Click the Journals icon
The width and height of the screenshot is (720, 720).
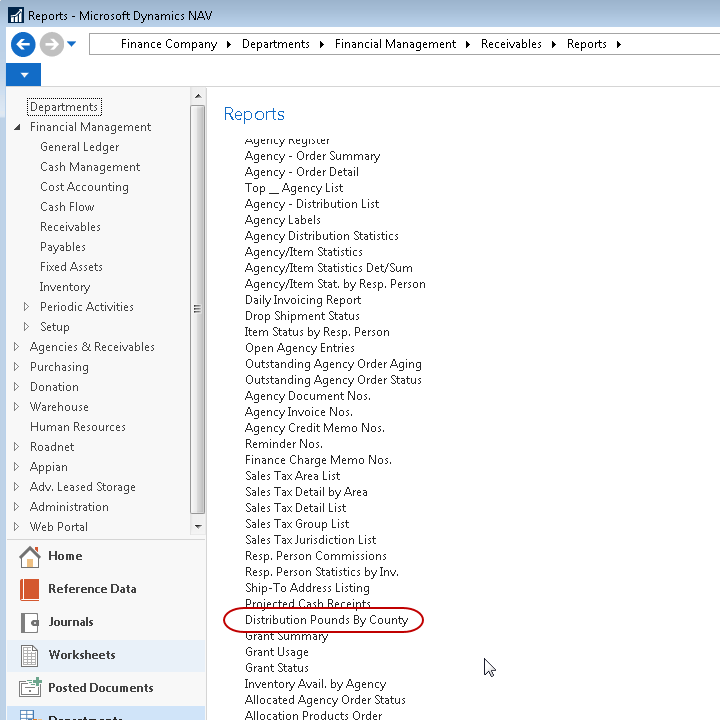[30, 622]
